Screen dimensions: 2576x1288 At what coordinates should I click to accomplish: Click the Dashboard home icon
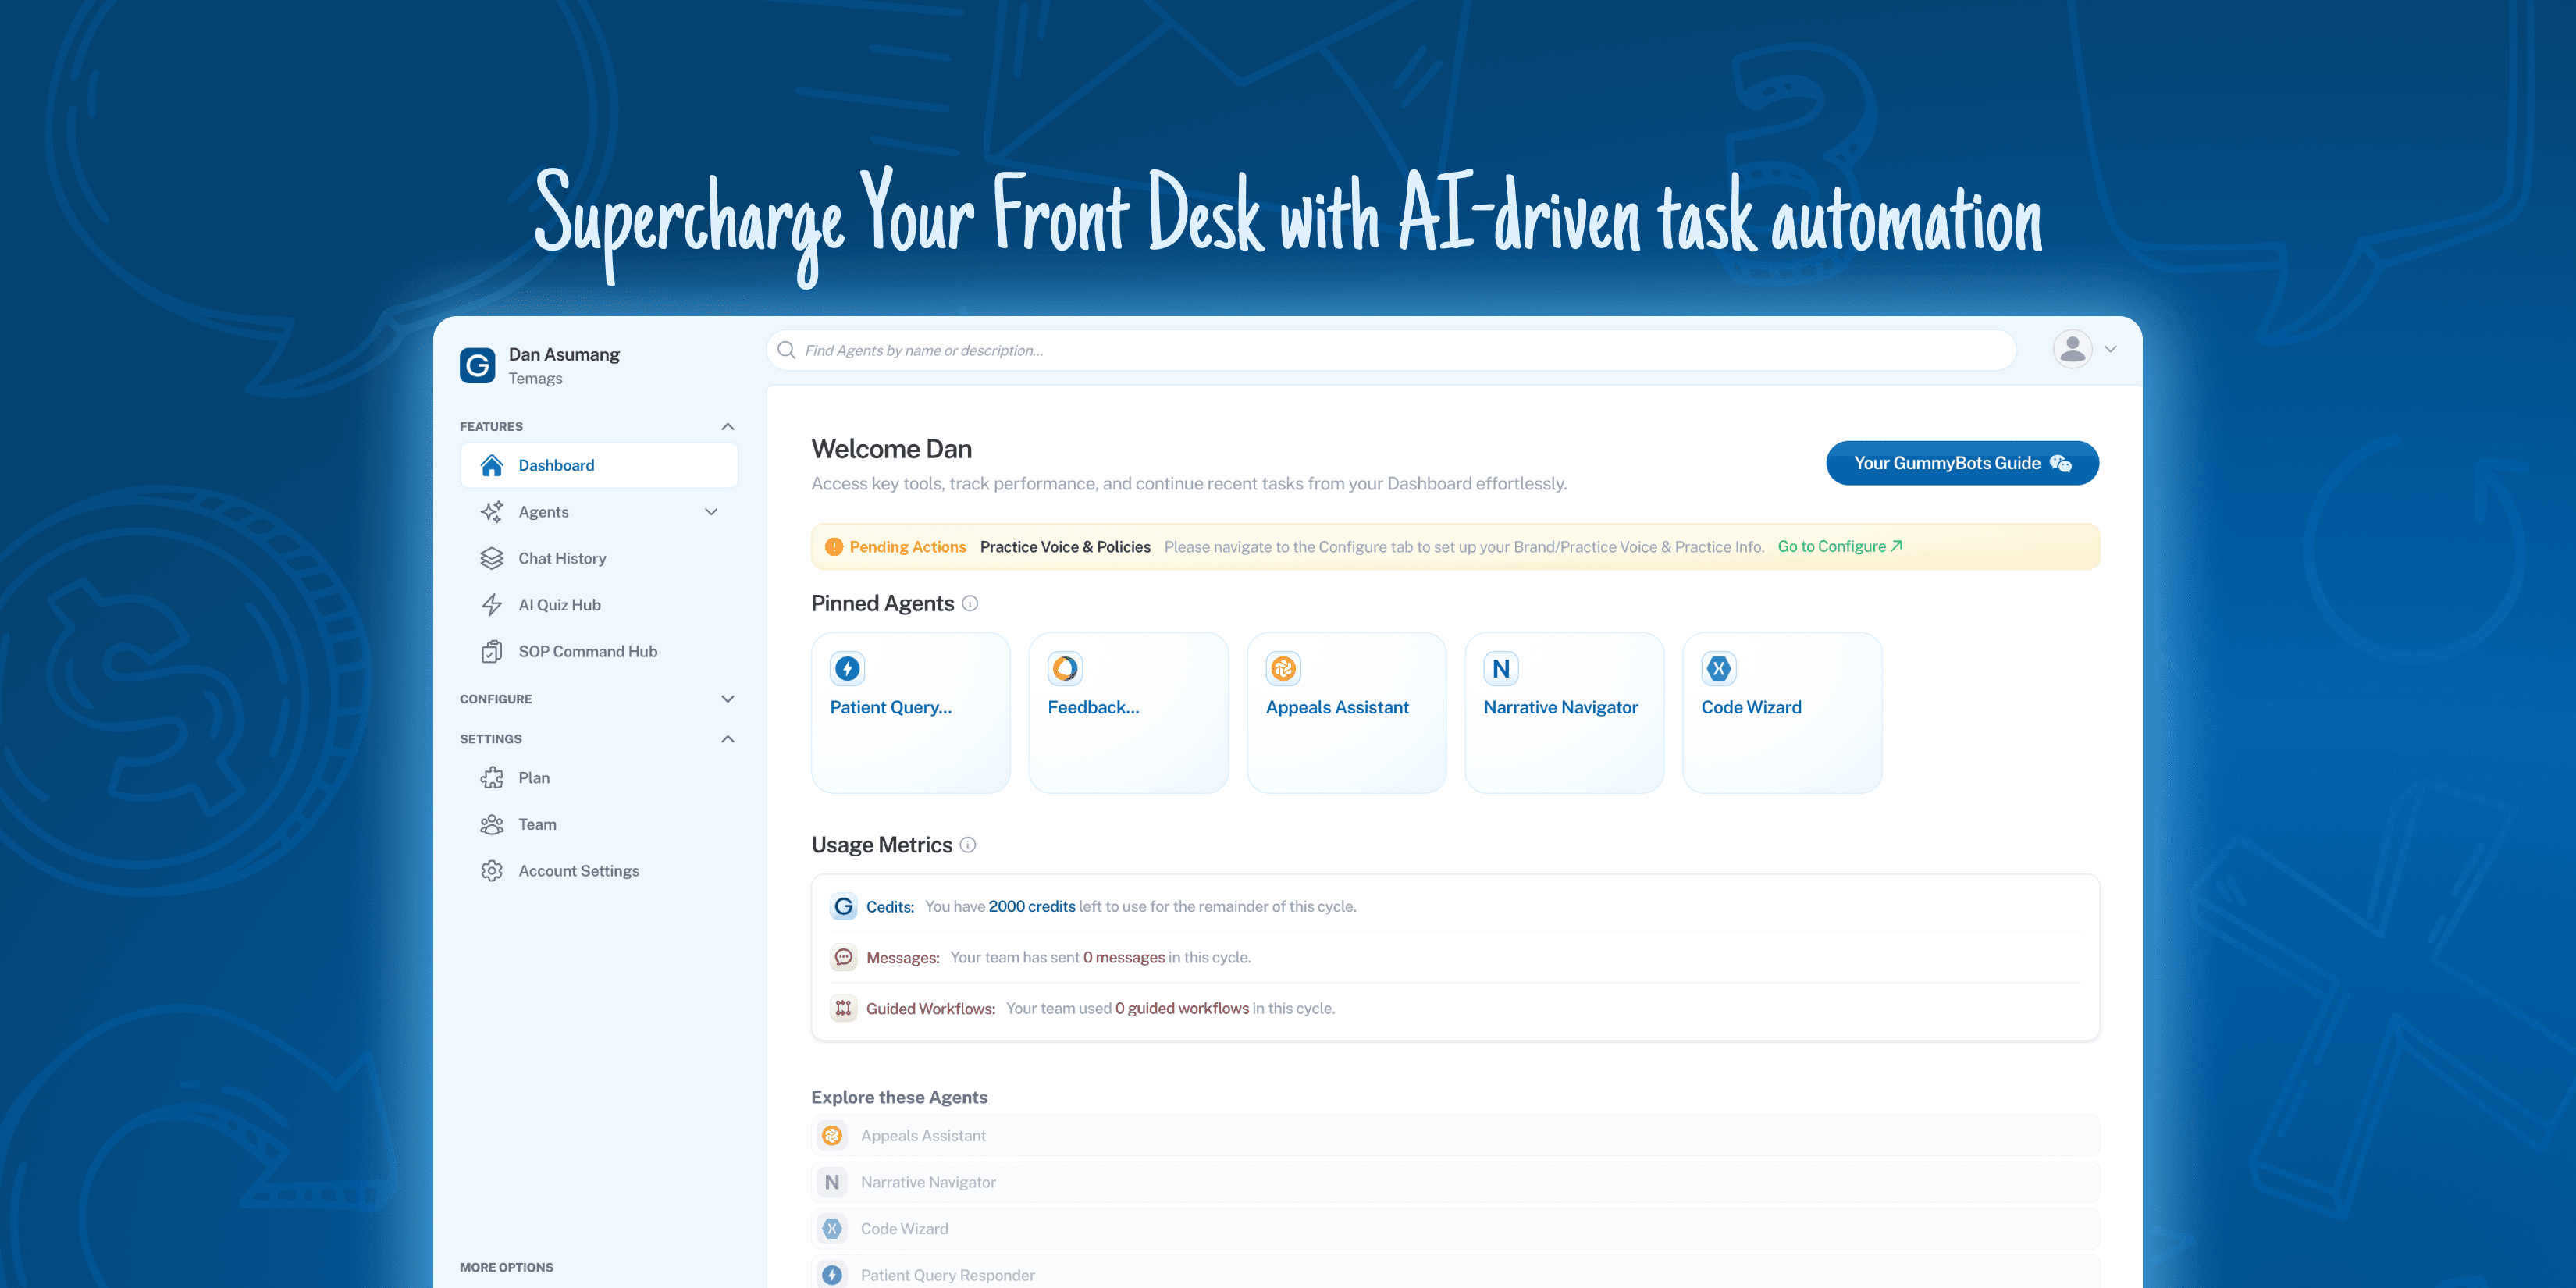coord(491,465)
